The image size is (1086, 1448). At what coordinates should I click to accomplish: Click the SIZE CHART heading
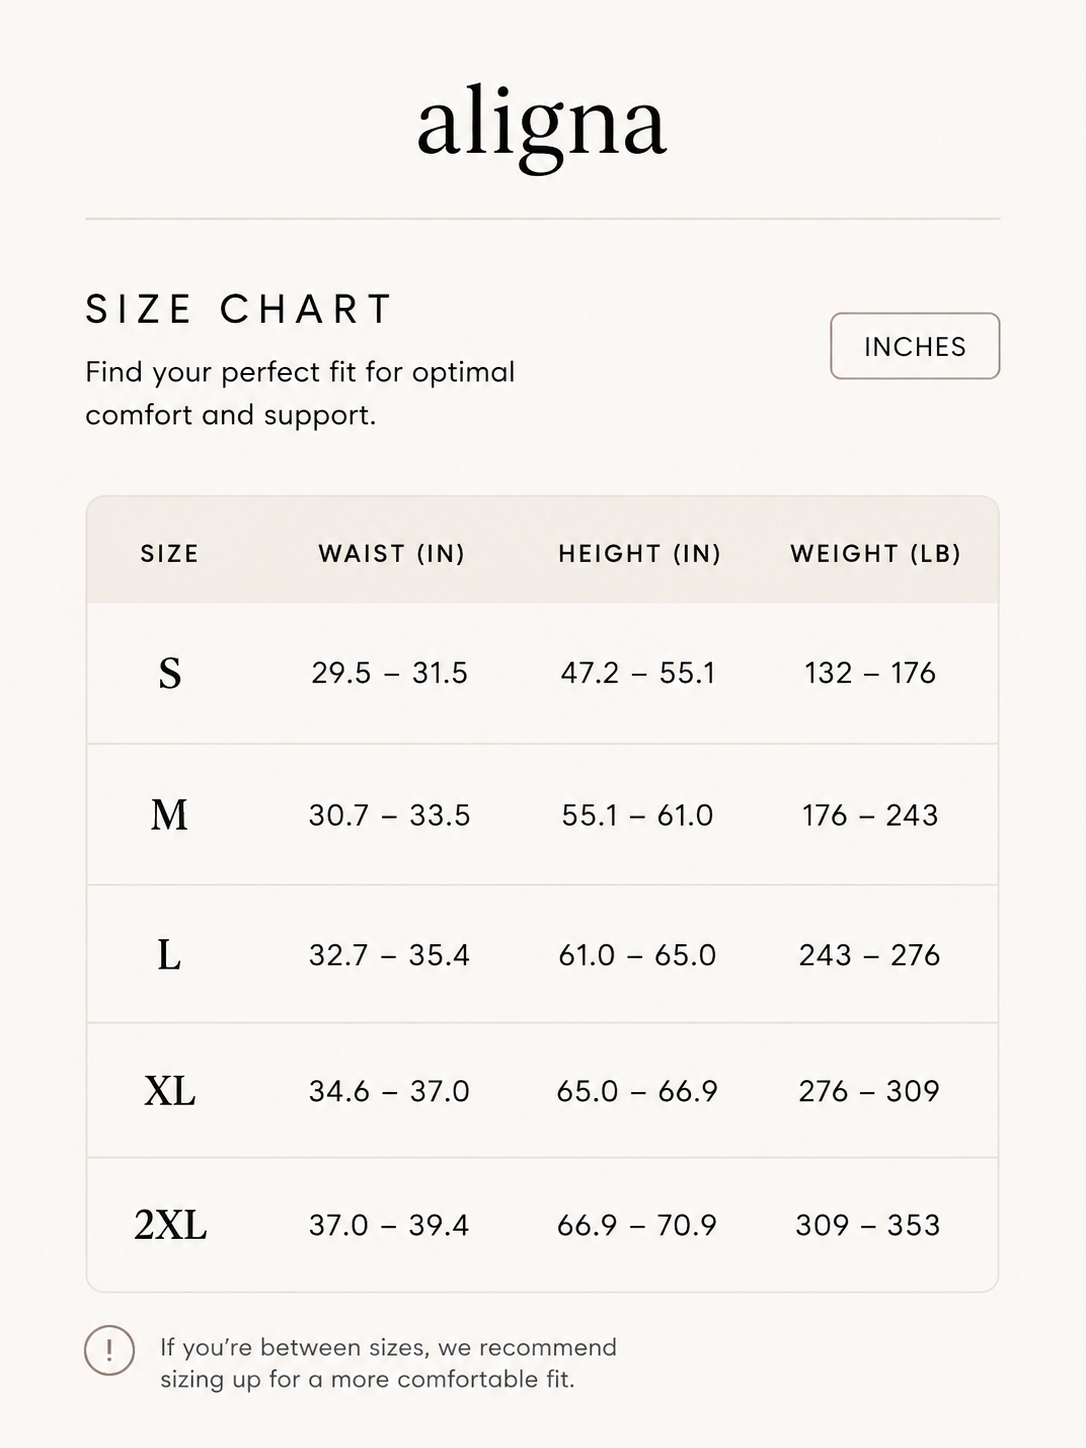239,309
